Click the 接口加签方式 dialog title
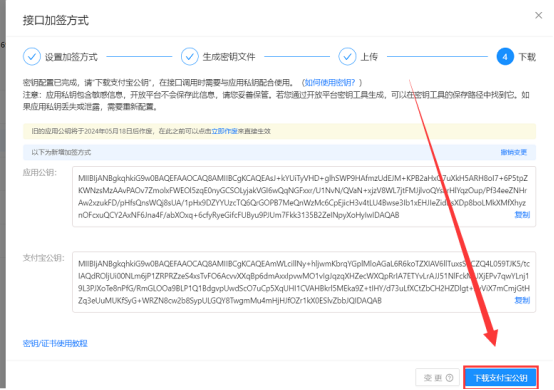The height and width of the screenshot is (390, 554). 56,20
